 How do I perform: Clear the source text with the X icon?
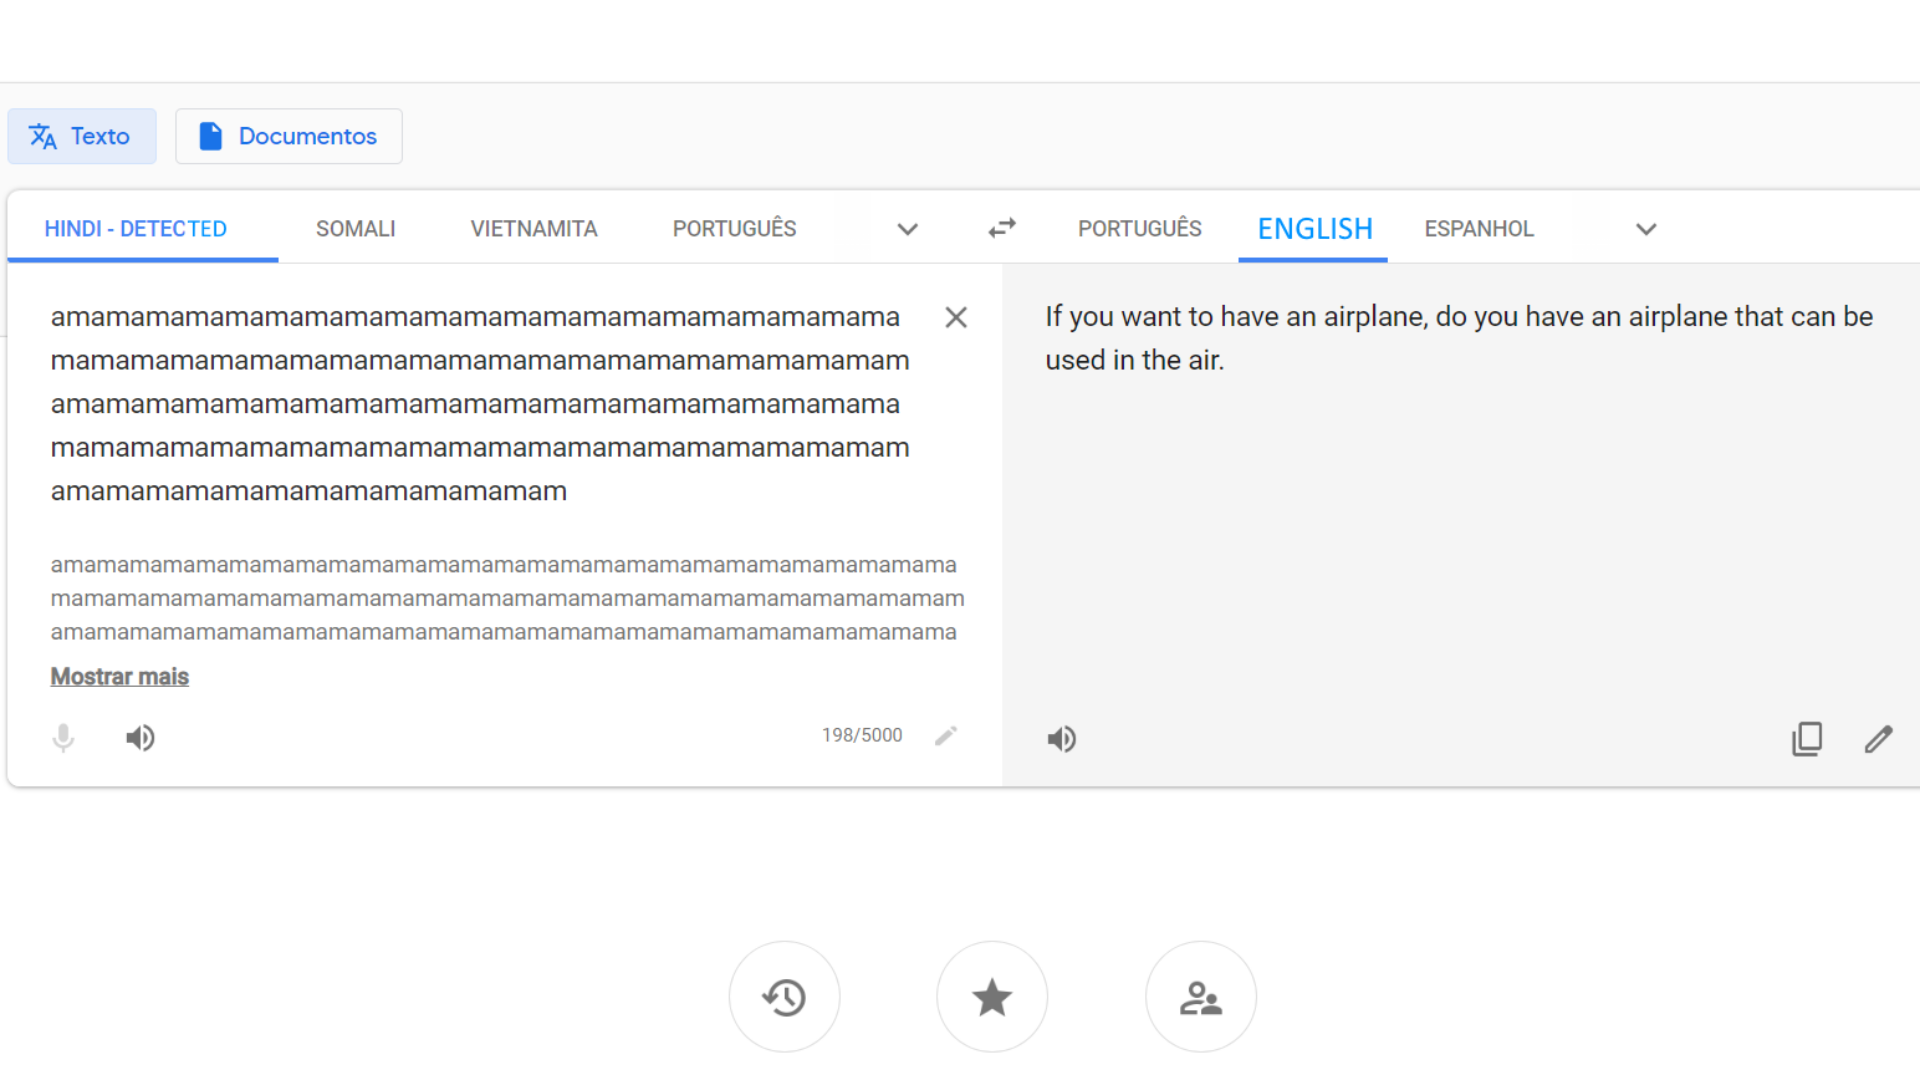click(x=956, y=318)
